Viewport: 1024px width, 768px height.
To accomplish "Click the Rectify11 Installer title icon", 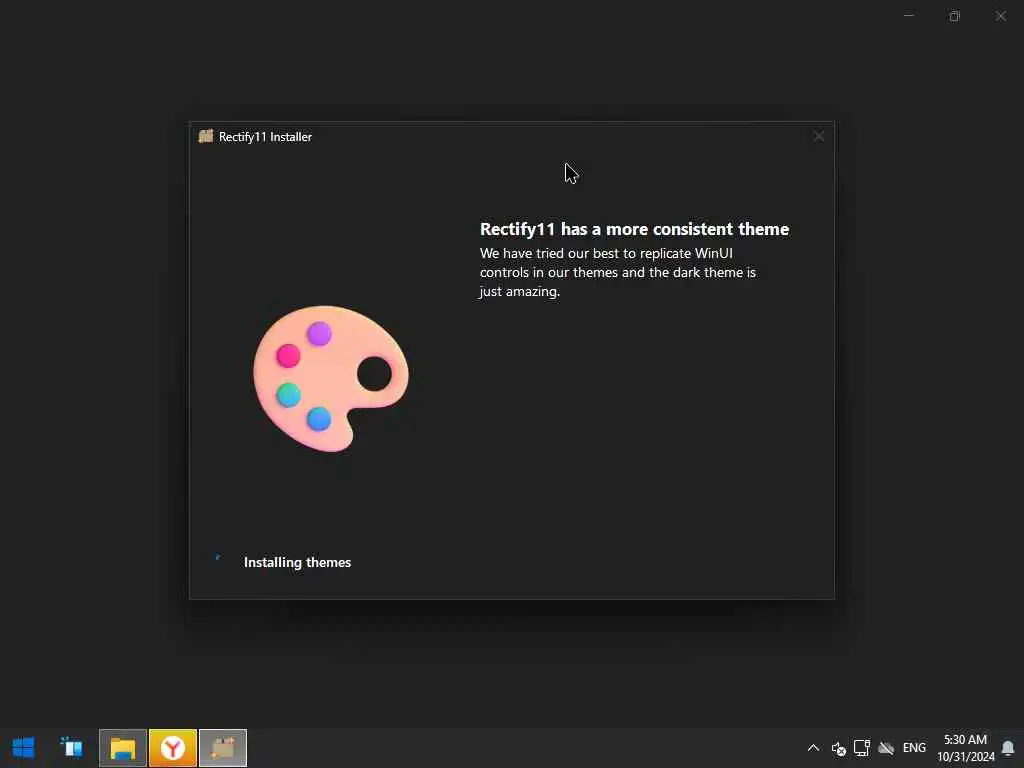I will coord(206,136).
